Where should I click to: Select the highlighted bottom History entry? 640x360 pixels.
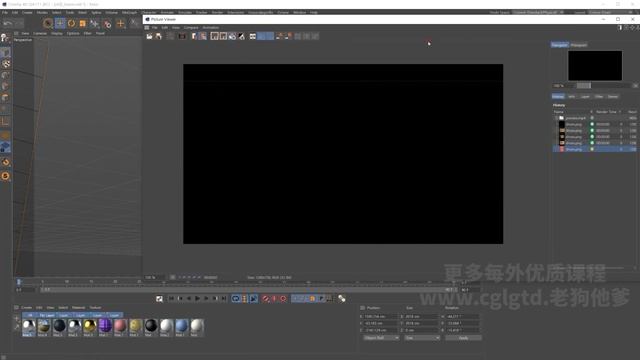[594, 149]
